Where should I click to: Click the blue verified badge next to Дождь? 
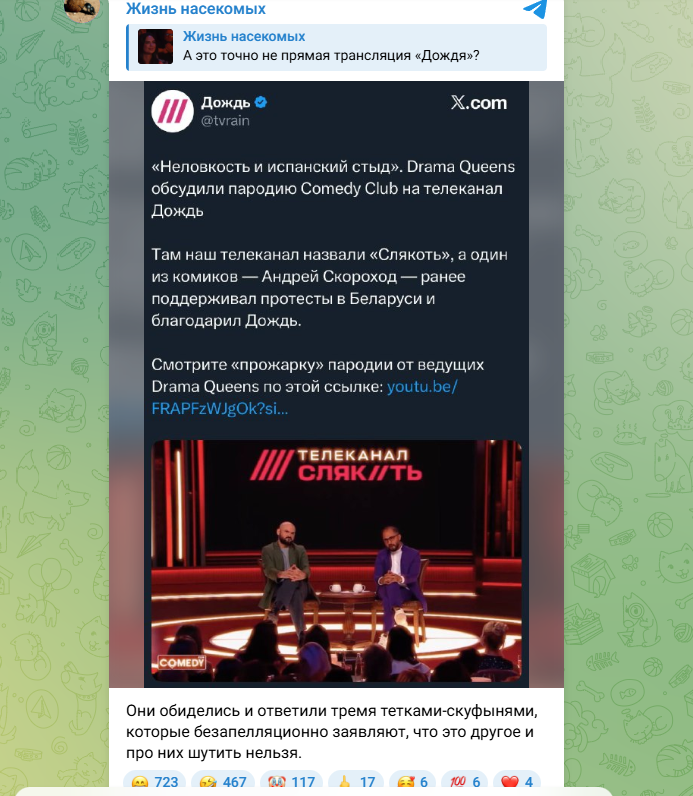pyautogui.click(x=261, y=103)
